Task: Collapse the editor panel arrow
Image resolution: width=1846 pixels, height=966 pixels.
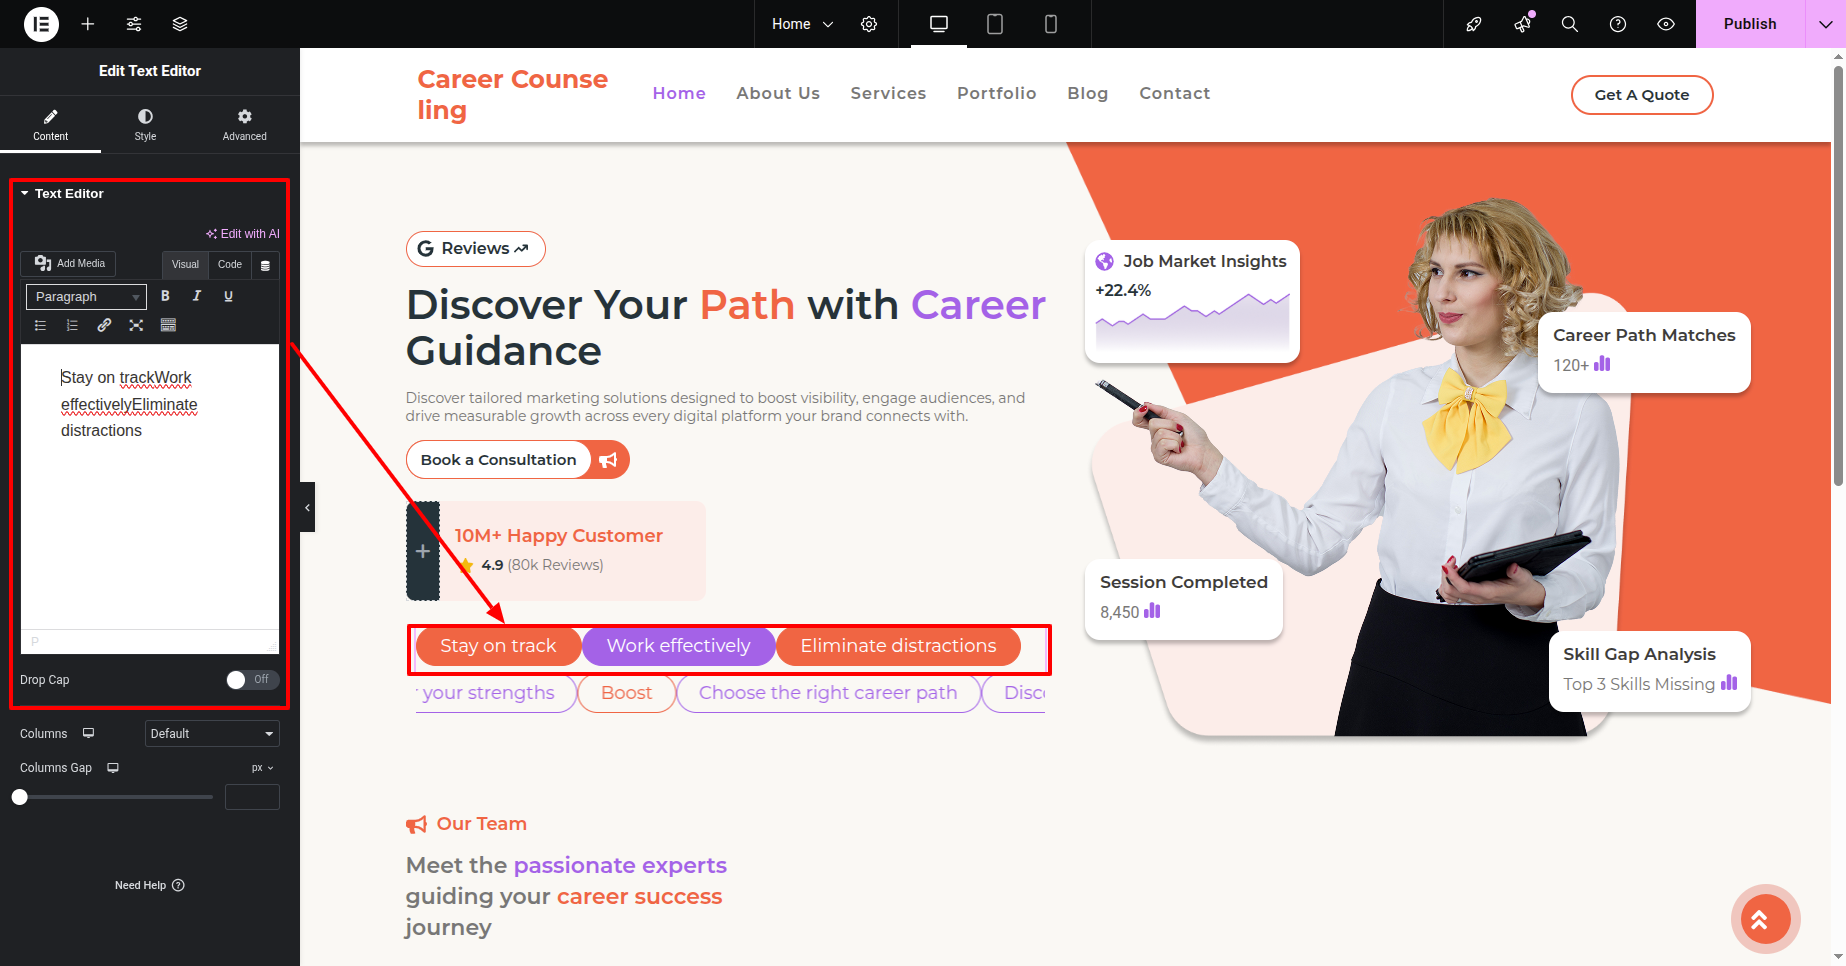Action: click(307, 507)
